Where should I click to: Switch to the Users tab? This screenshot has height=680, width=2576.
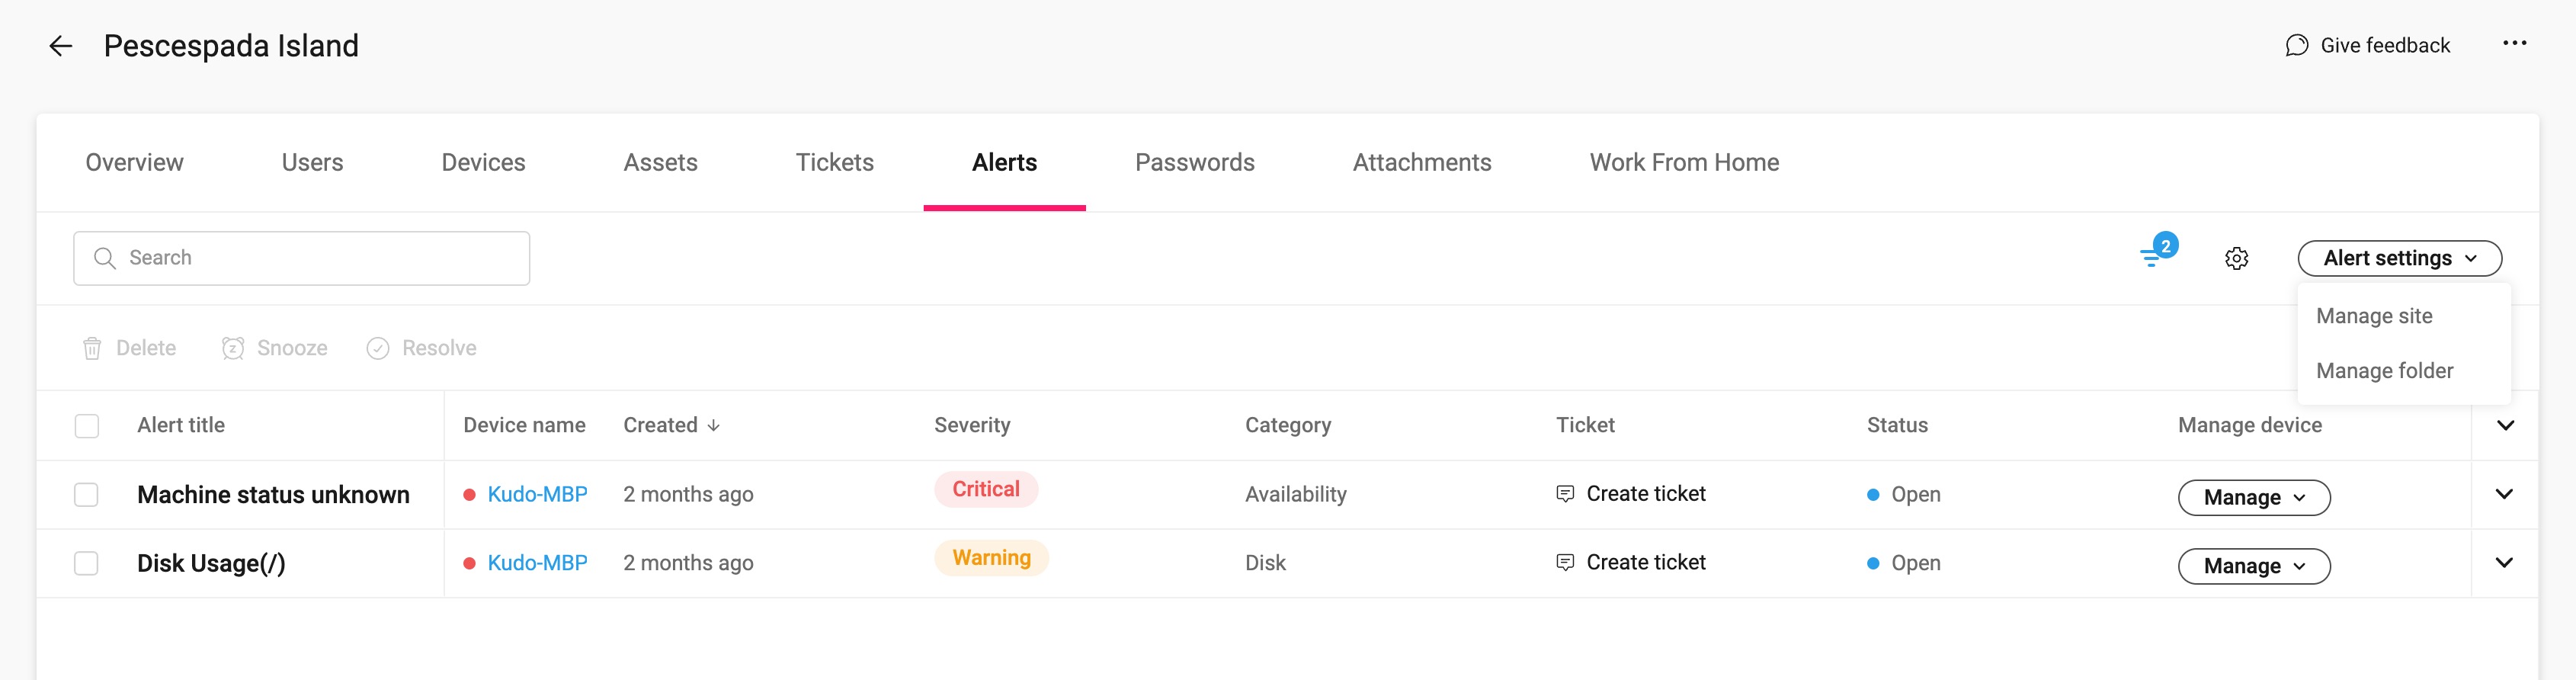point(312,162)
